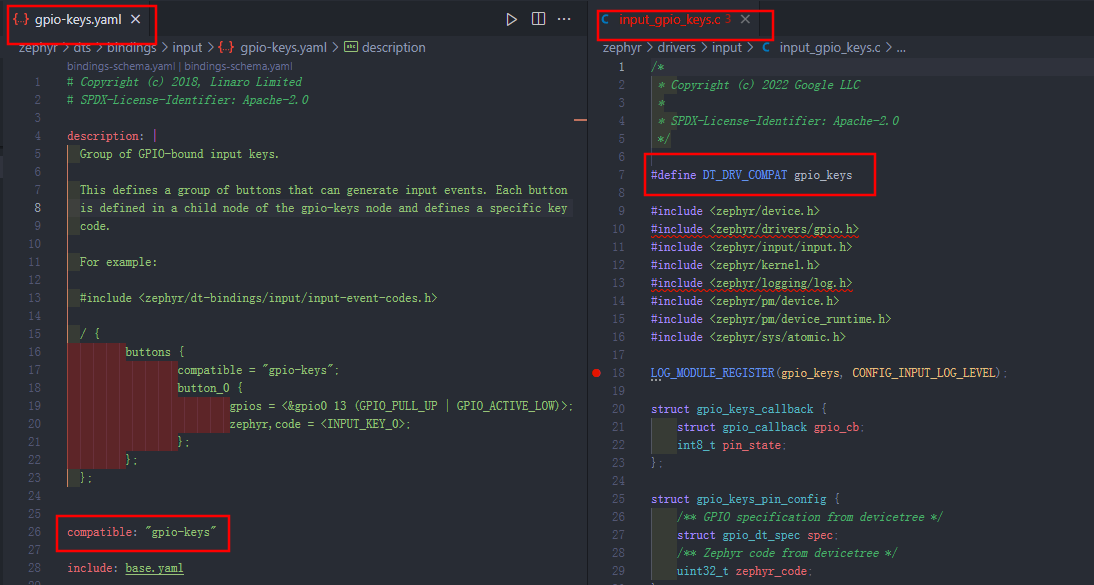Select 'bindings' in left breadcrumb
1094x585 pixels.
[132, 47]
